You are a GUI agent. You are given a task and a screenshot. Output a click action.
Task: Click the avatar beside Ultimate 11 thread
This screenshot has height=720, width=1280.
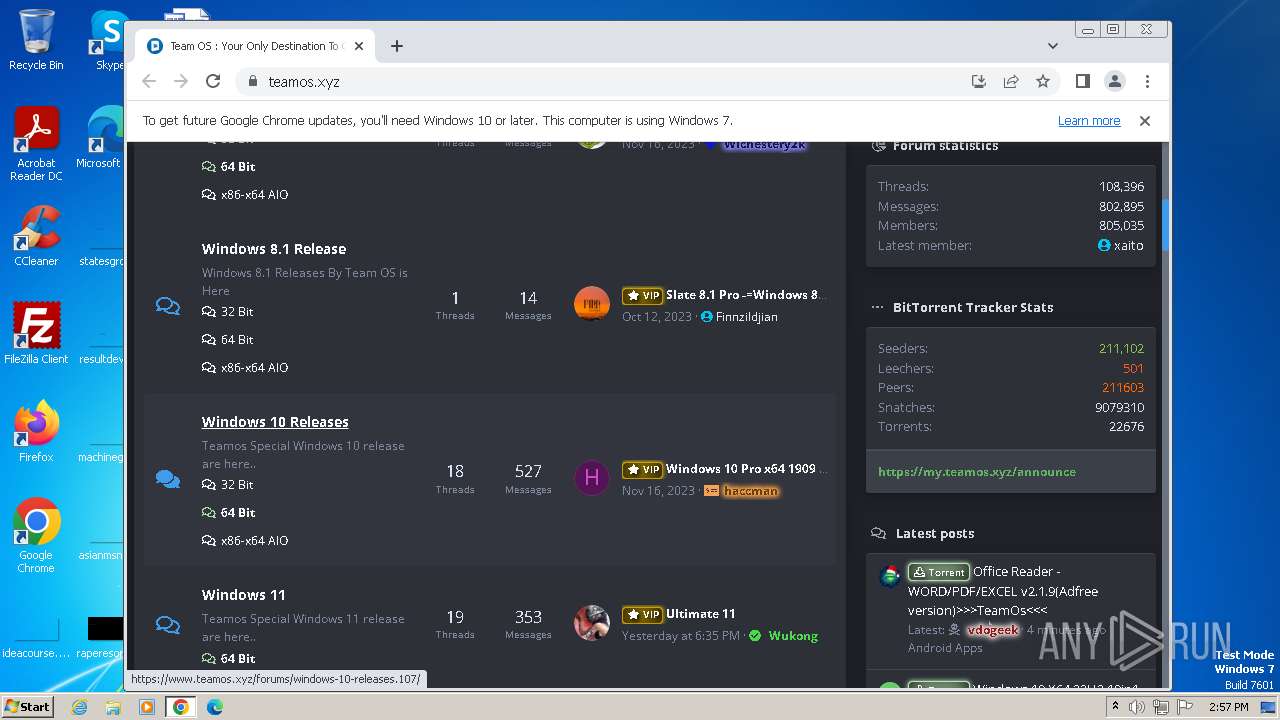[x=592, y=623]
